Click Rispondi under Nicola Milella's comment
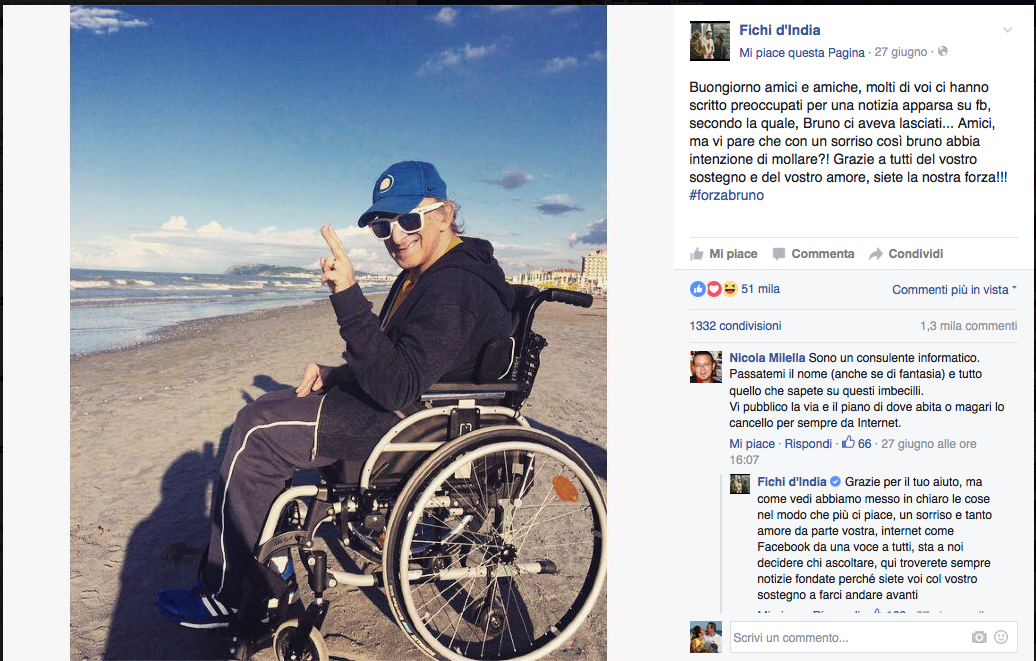1036x661 pixels. (x=808, y=444)
